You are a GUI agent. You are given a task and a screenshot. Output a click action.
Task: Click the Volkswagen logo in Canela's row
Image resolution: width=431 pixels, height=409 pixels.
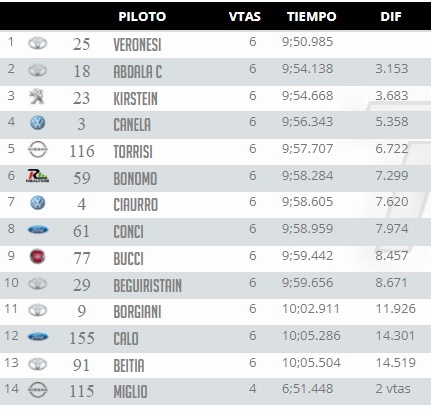[x=38, y=123]
